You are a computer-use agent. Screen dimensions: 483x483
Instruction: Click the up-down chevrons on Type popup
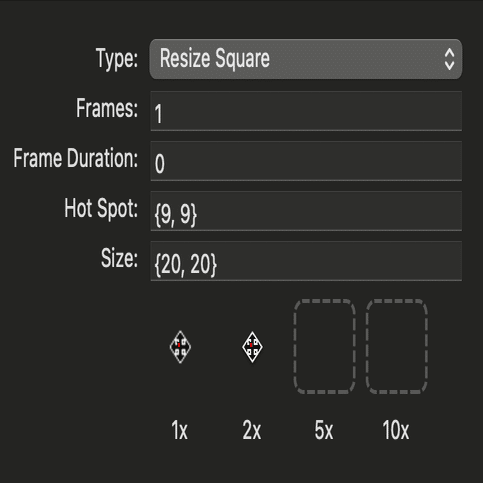(449, 59)
